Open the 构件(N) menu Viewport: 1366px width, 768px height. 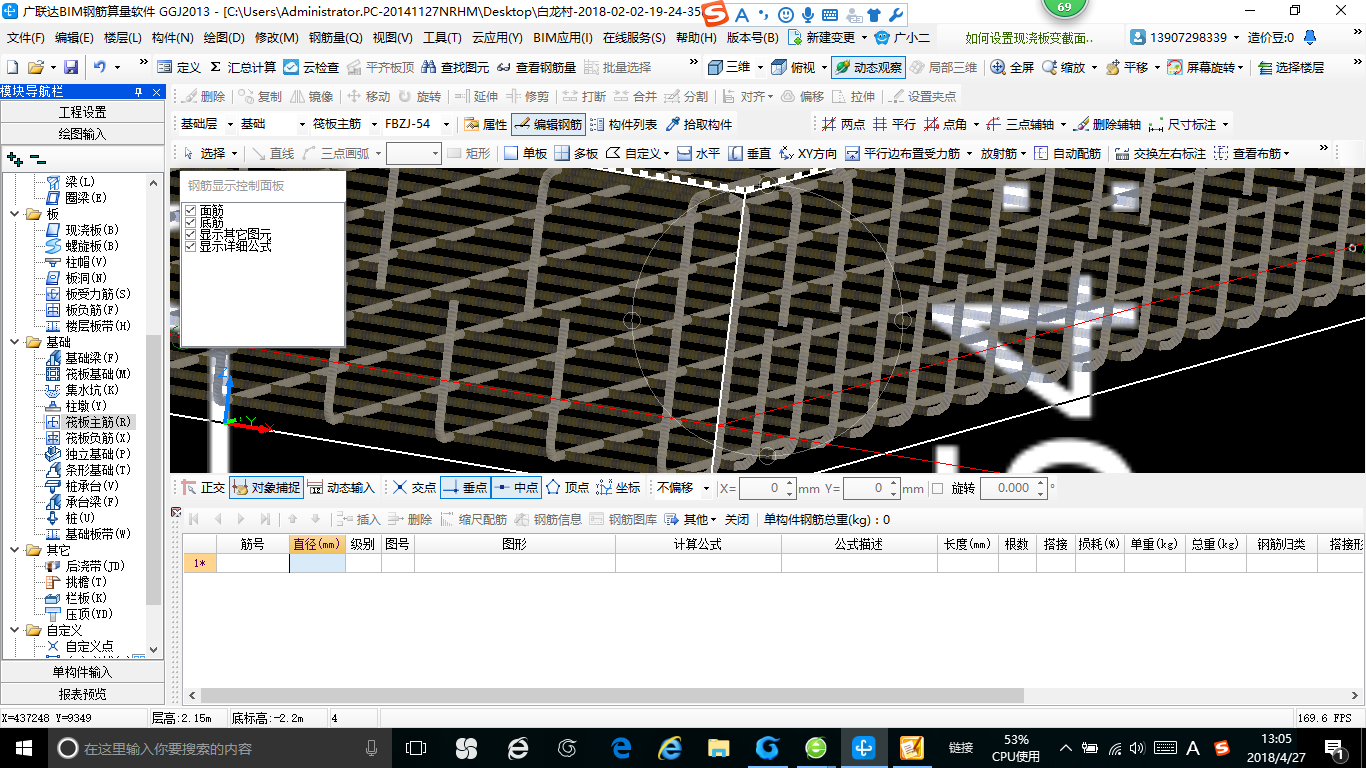point(172,38)
